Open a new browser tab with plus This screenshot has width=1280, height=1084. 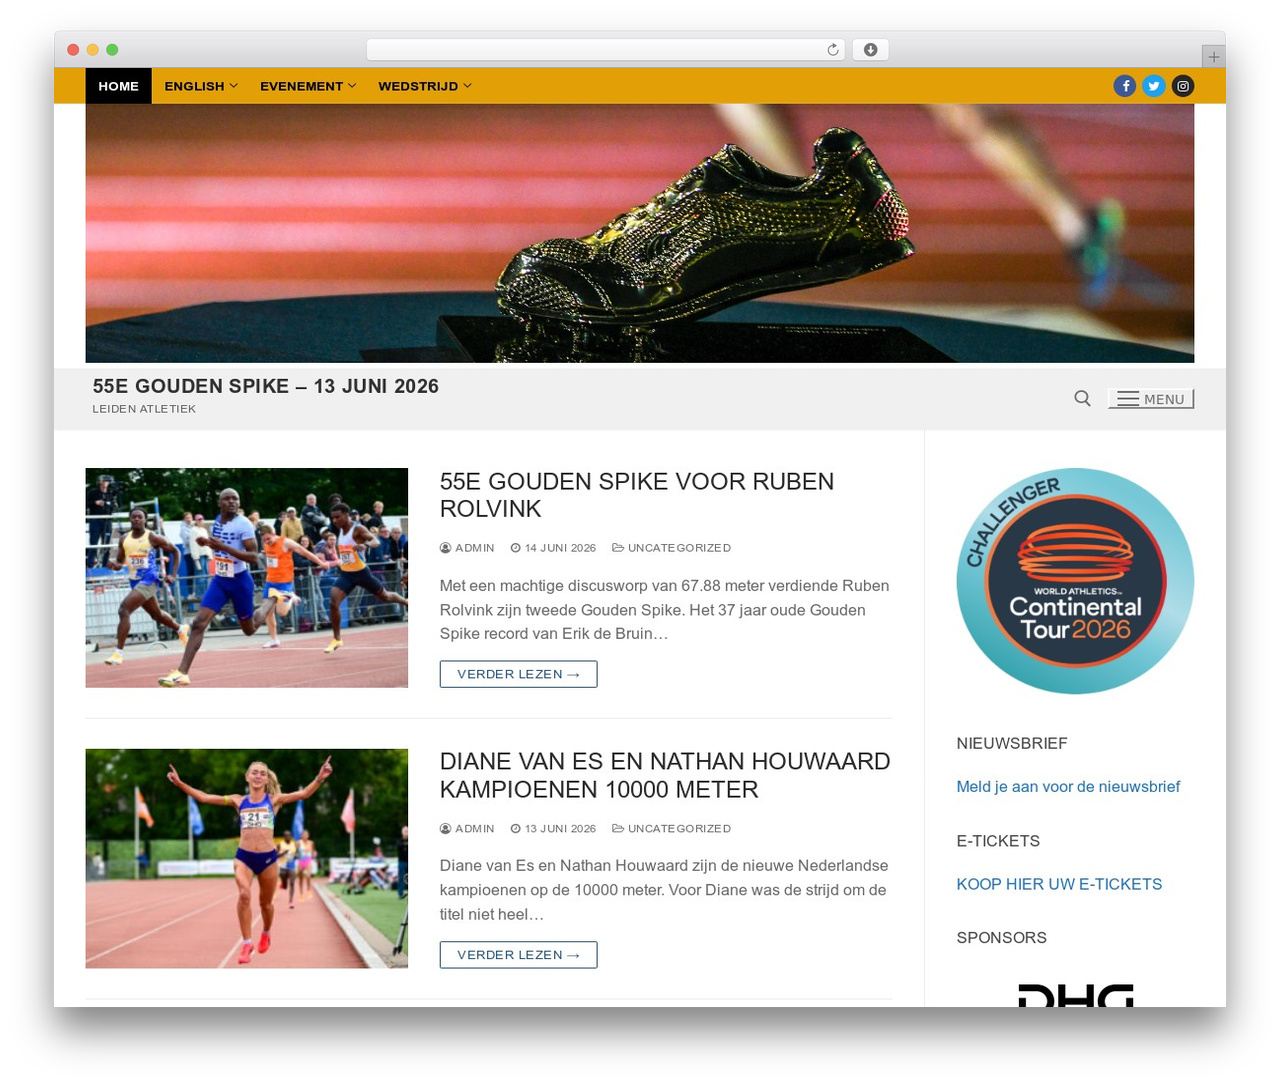click(x=1213, y=57)
